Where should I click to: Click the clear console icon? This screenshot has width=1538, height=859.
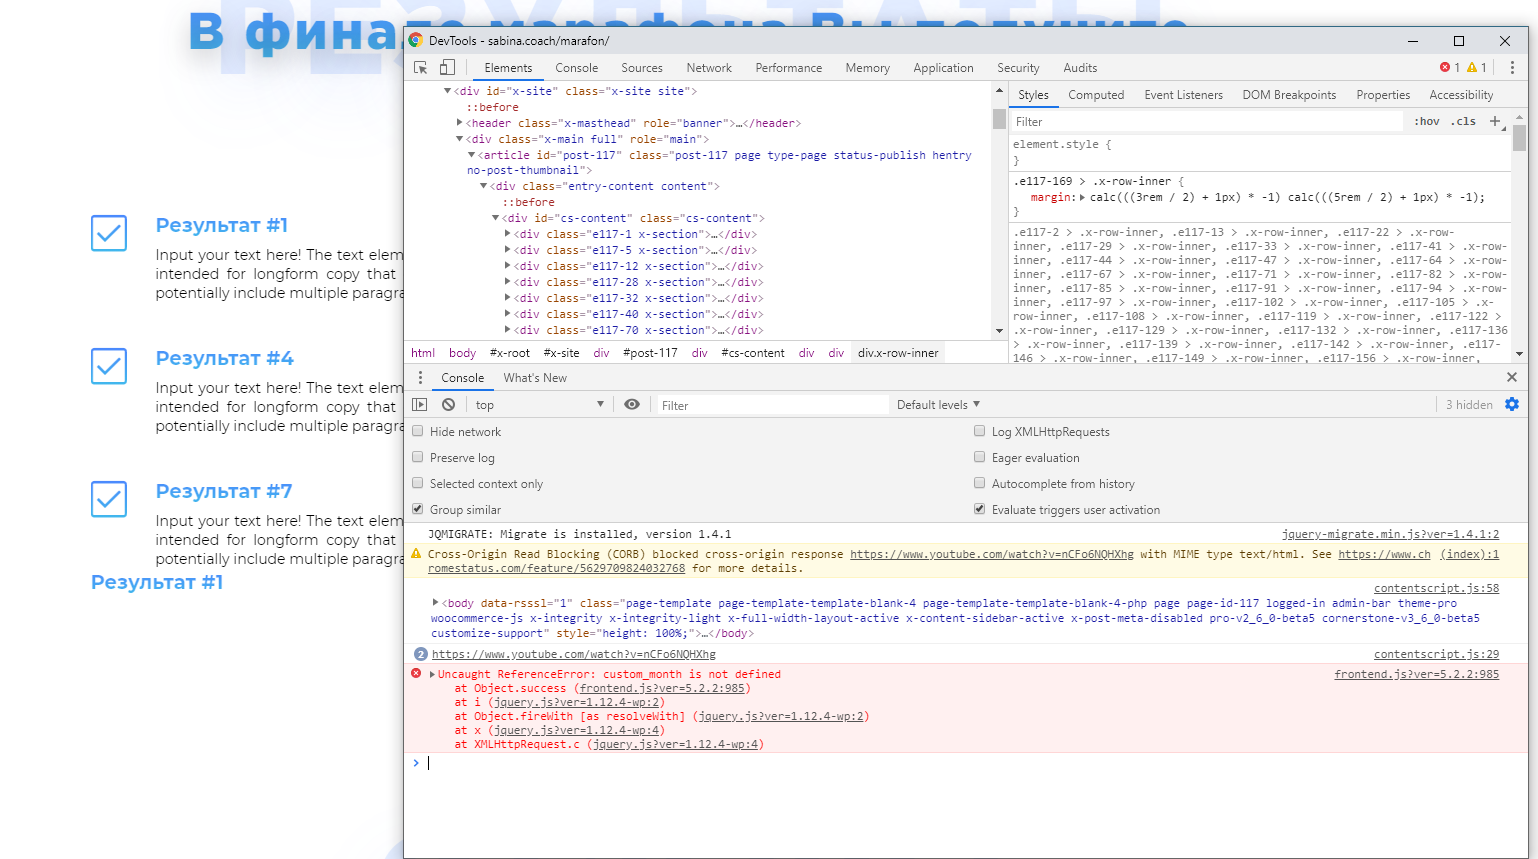pos(449,405)
